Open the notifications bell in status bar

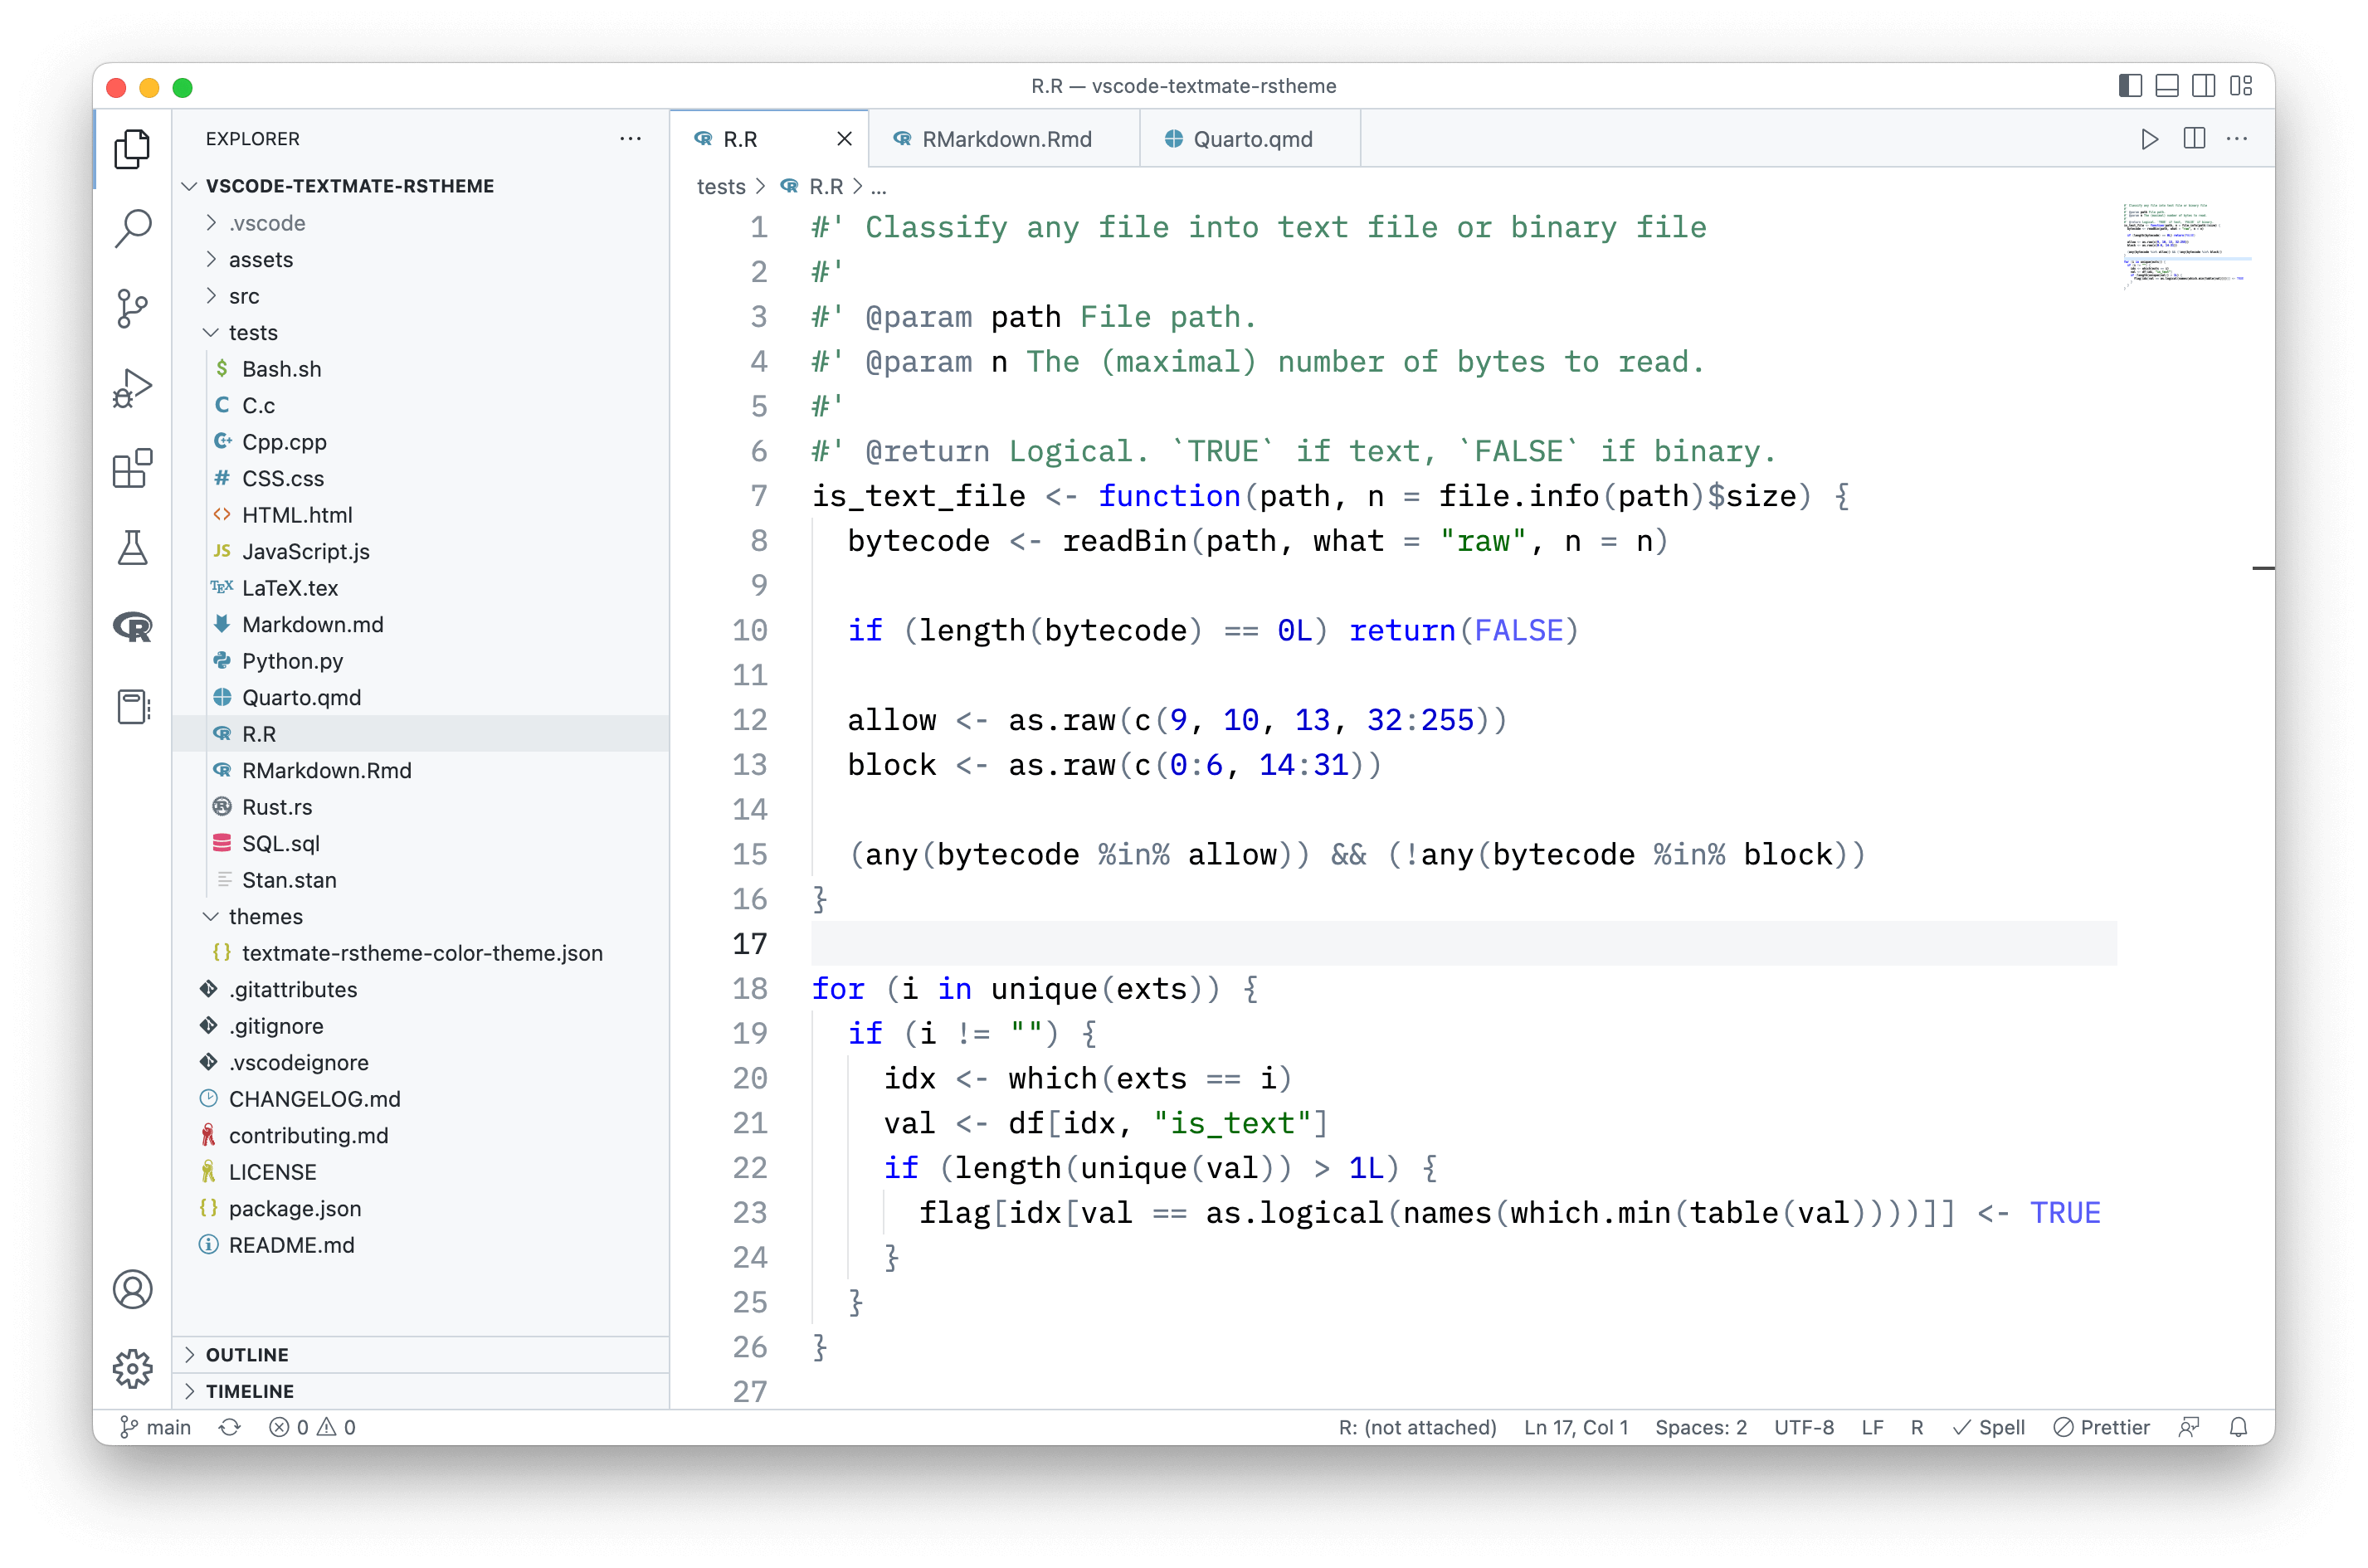(2238, 1427)
